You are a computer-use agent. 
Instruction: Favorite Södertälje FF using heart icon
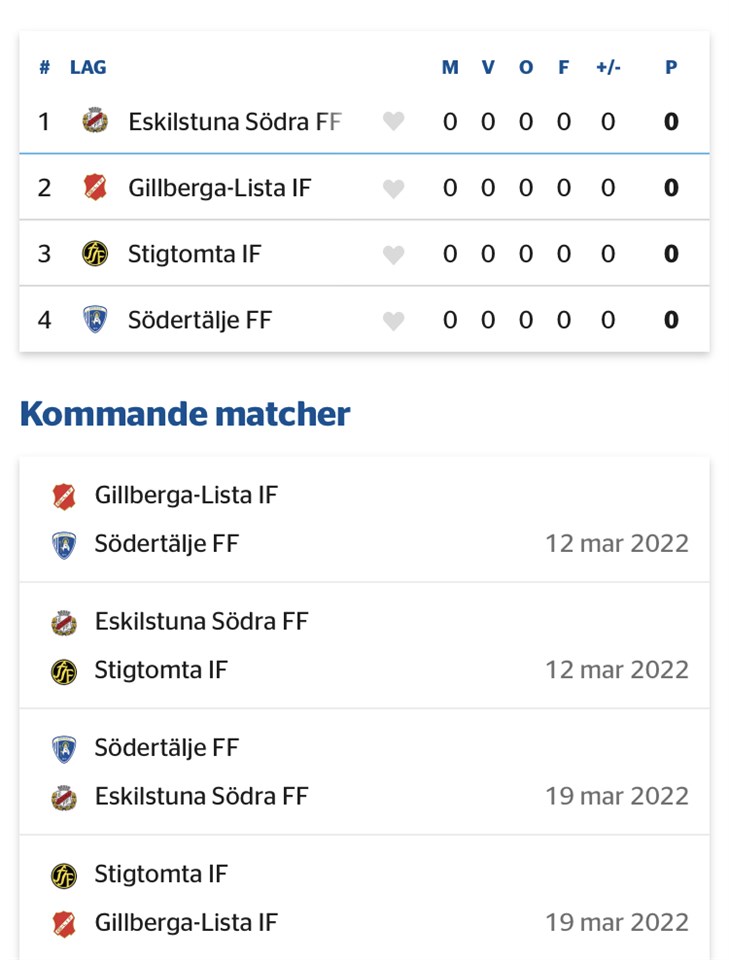pyautogui.click(x=394, y=320)
